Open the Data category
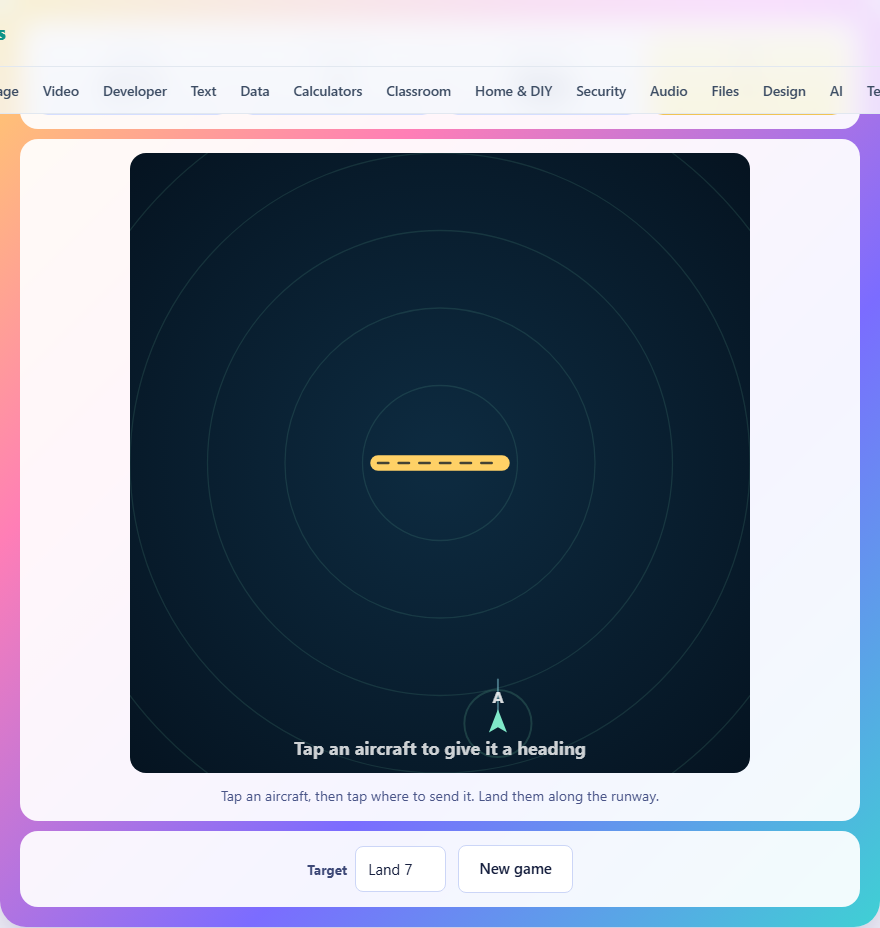Image resolution: width=880 pixels, height=928 pixels. point(254,91)
